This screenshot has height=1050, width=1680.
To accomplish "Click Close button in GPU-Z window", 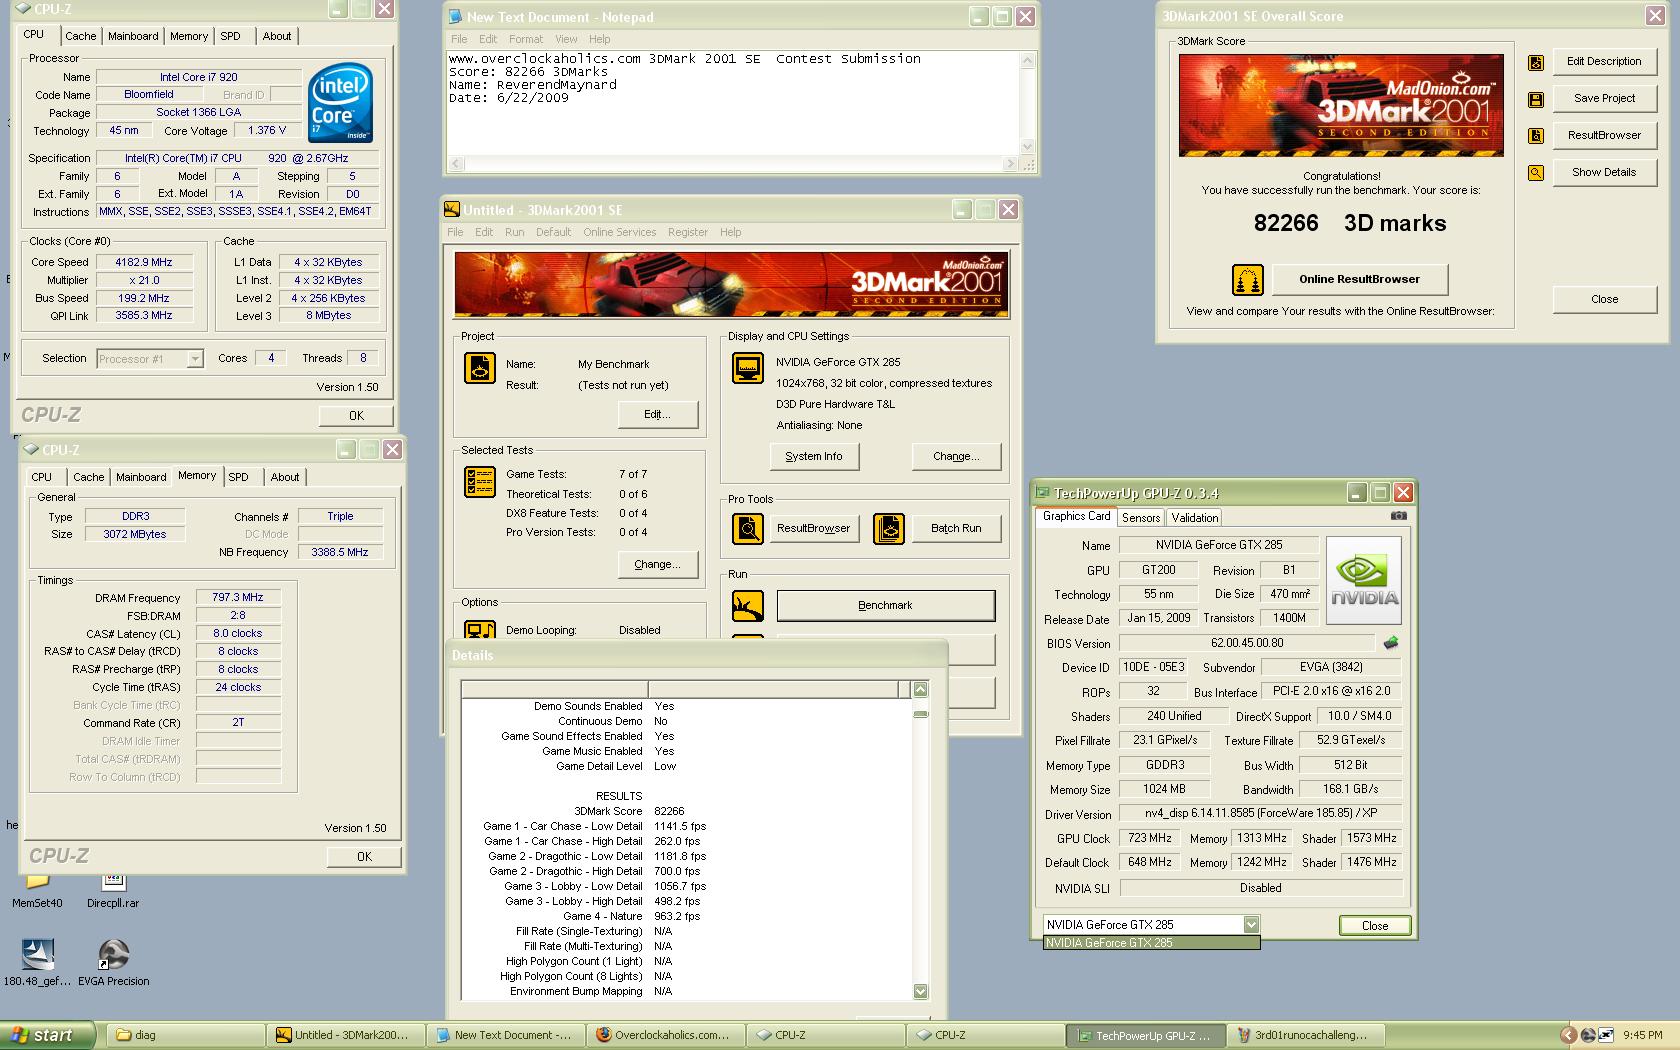I will tap(1375, 926).
